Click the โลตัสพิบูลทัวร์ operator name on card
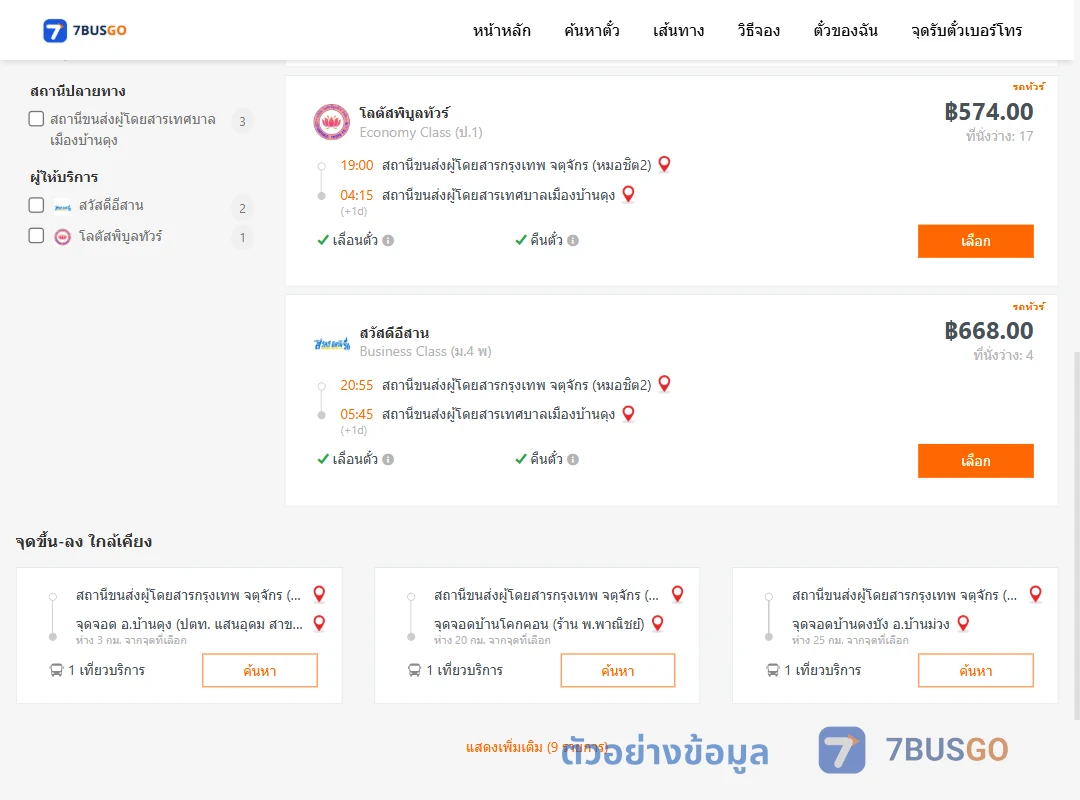The image size is (1080, 800). 404,112
